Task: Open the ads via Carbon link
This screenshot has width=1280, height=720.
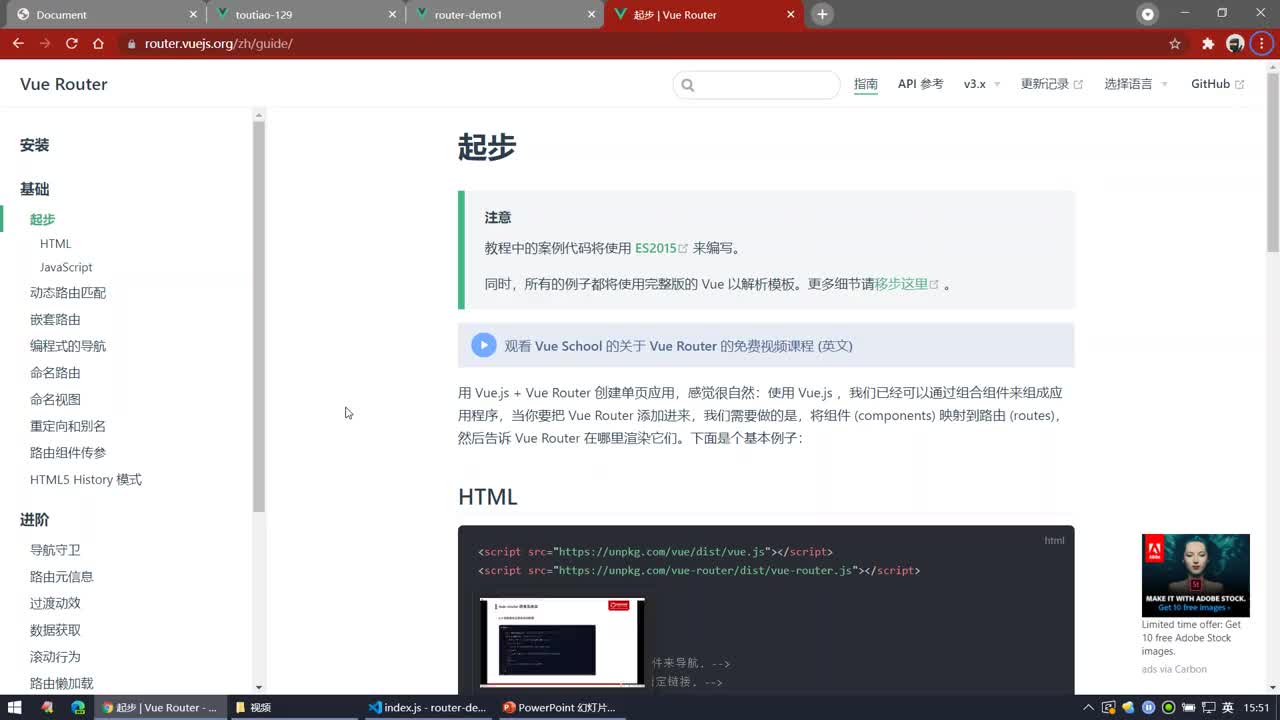Action: pos(1174,669)
